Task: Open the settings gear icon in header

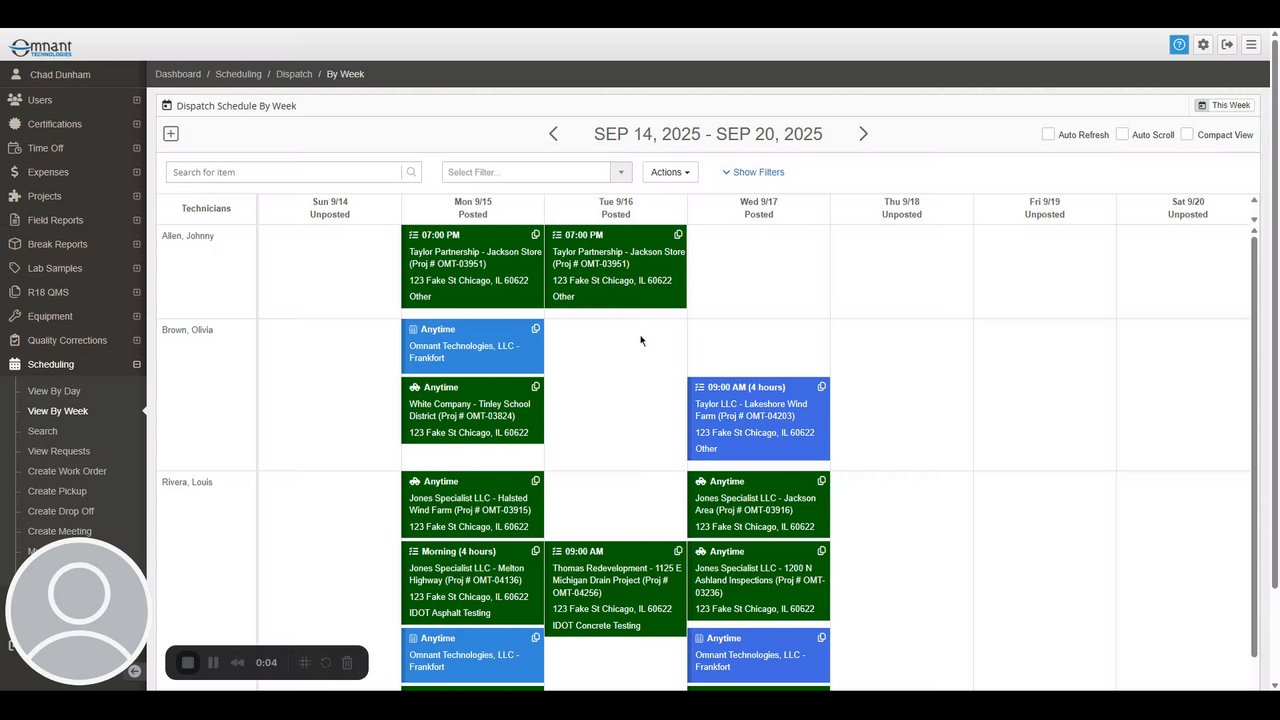Action: coord(1203,44)
